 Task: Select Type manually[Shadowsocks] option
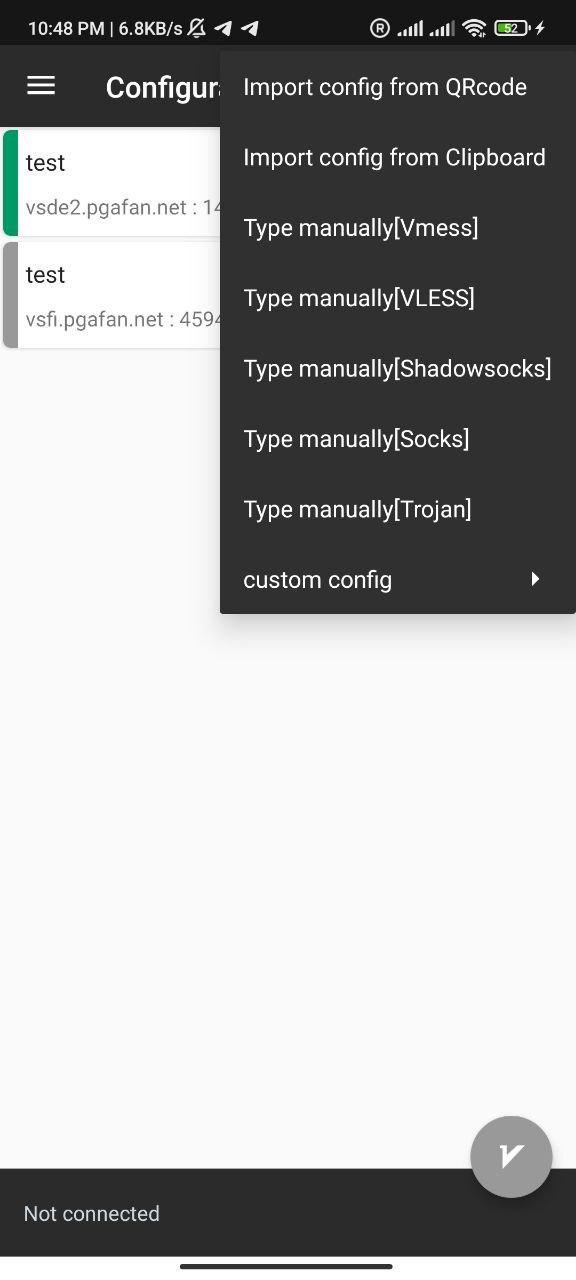pos(398,369)
